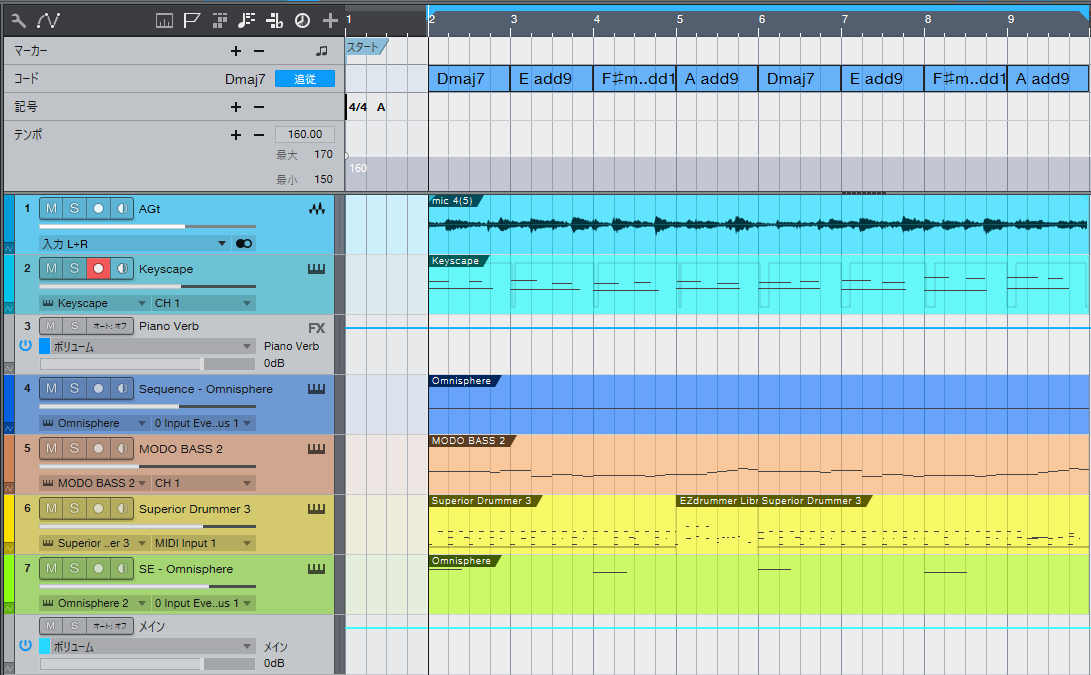
Task: Adjust Piano Verb volume automation slider
Action: 148,363
